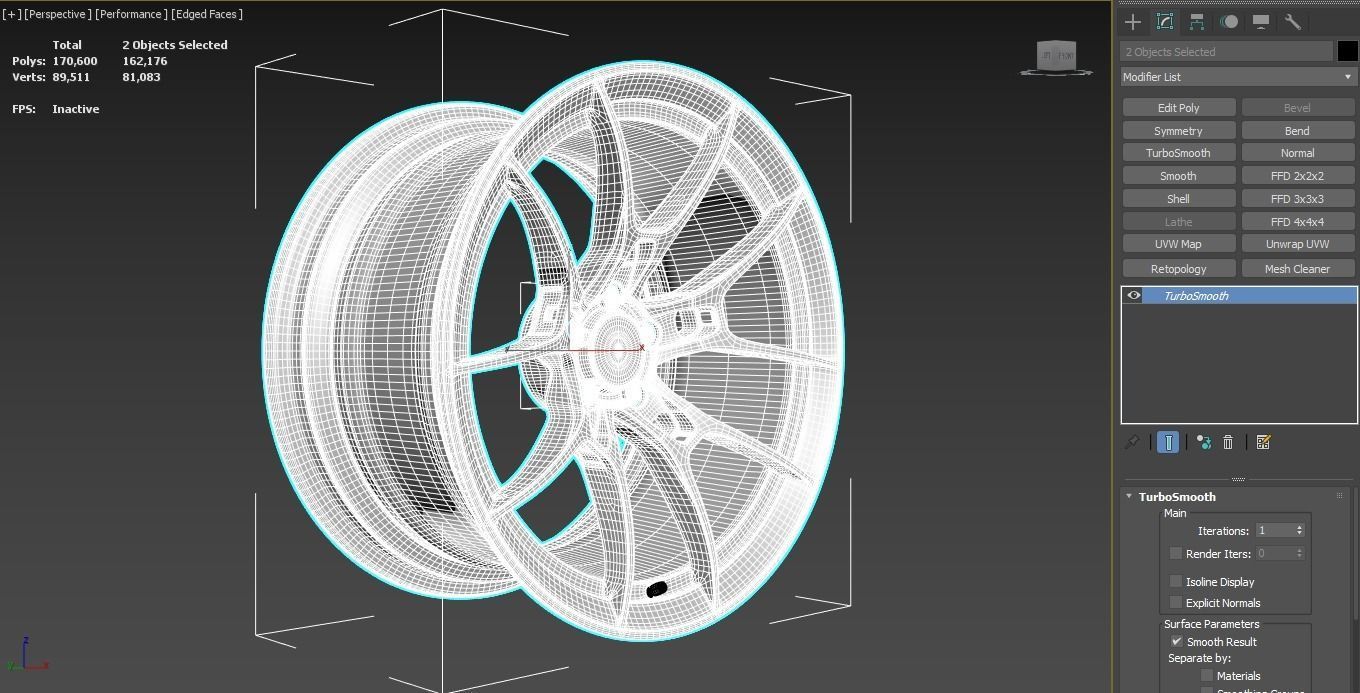Viewport: 1360px width, 693px height.
Task: Remove modifier with trash icon
Action: click(x=1228, y=442)
